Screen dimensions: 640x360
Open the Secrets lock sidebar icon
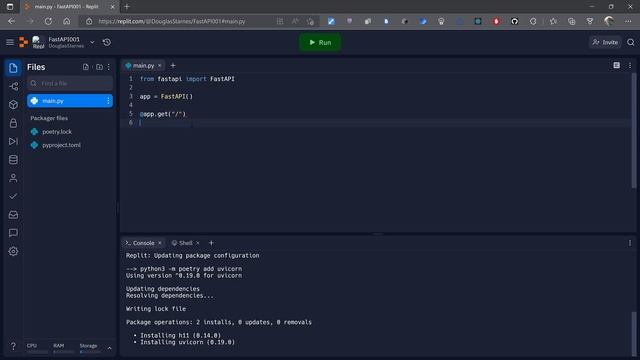tap(13, 123)
